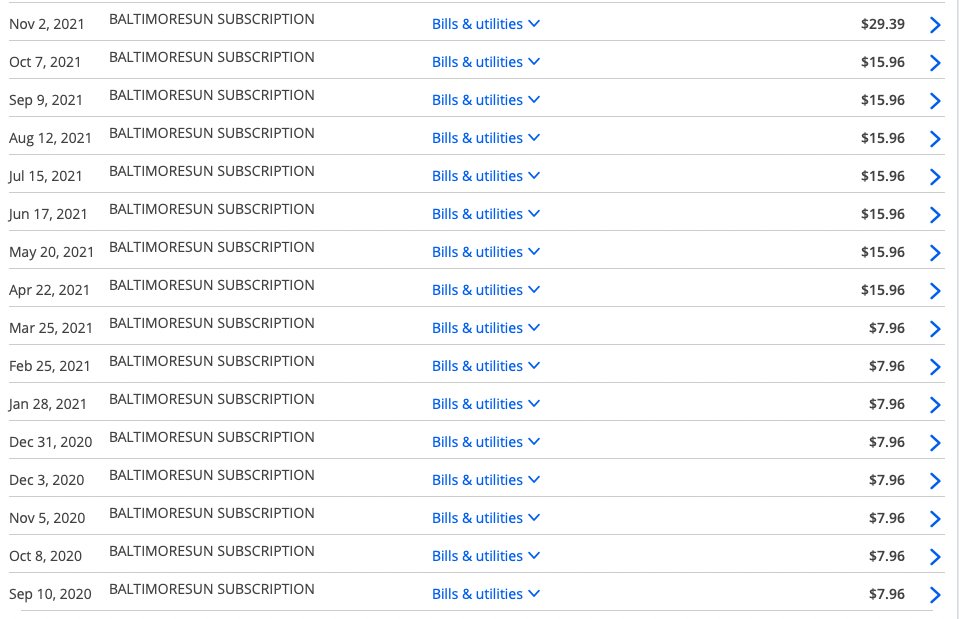Expand Bills & utilities category for Apr 22, 2021
The width and height of the screenshot is (959, 619).
486,289
